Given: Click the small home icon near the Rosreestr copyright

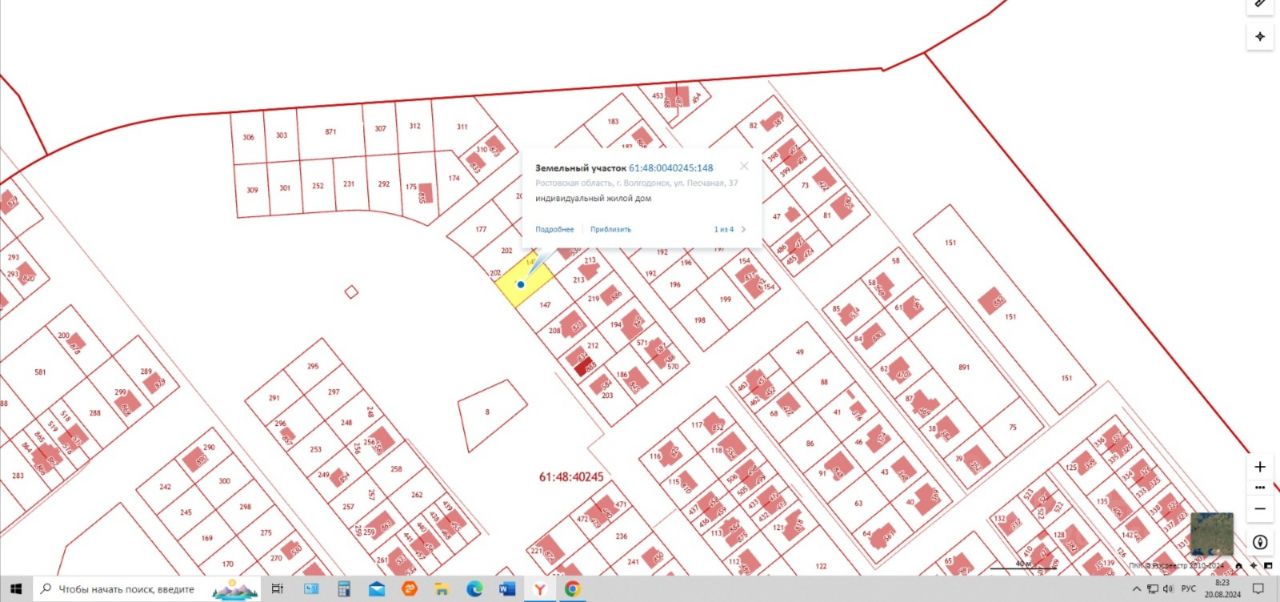Looking at the screenshot, I should tap(1239, 565).
